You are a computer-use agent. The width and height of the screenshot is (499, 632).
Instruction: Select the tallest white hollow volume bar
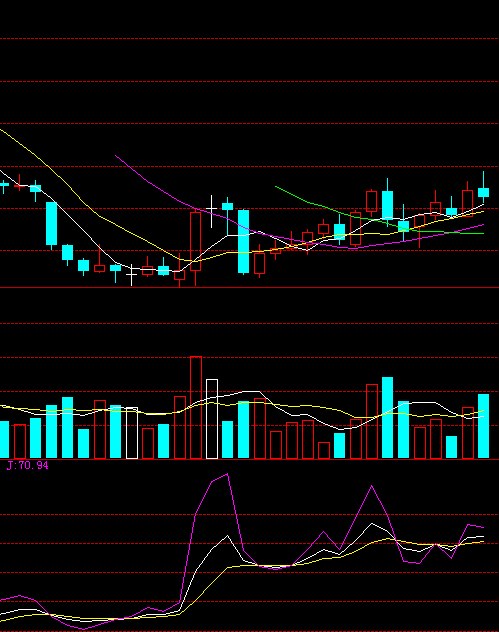212,419
